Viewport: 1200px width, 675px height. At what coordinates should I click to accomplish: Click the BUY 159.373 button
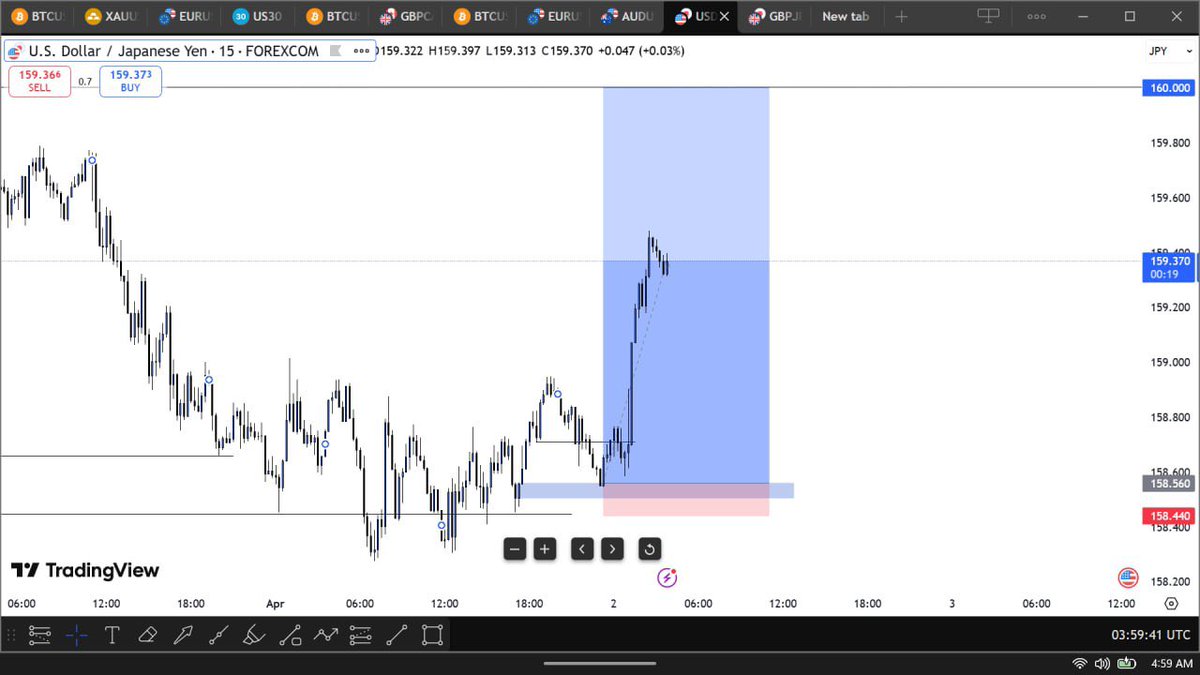coord(130,81)
